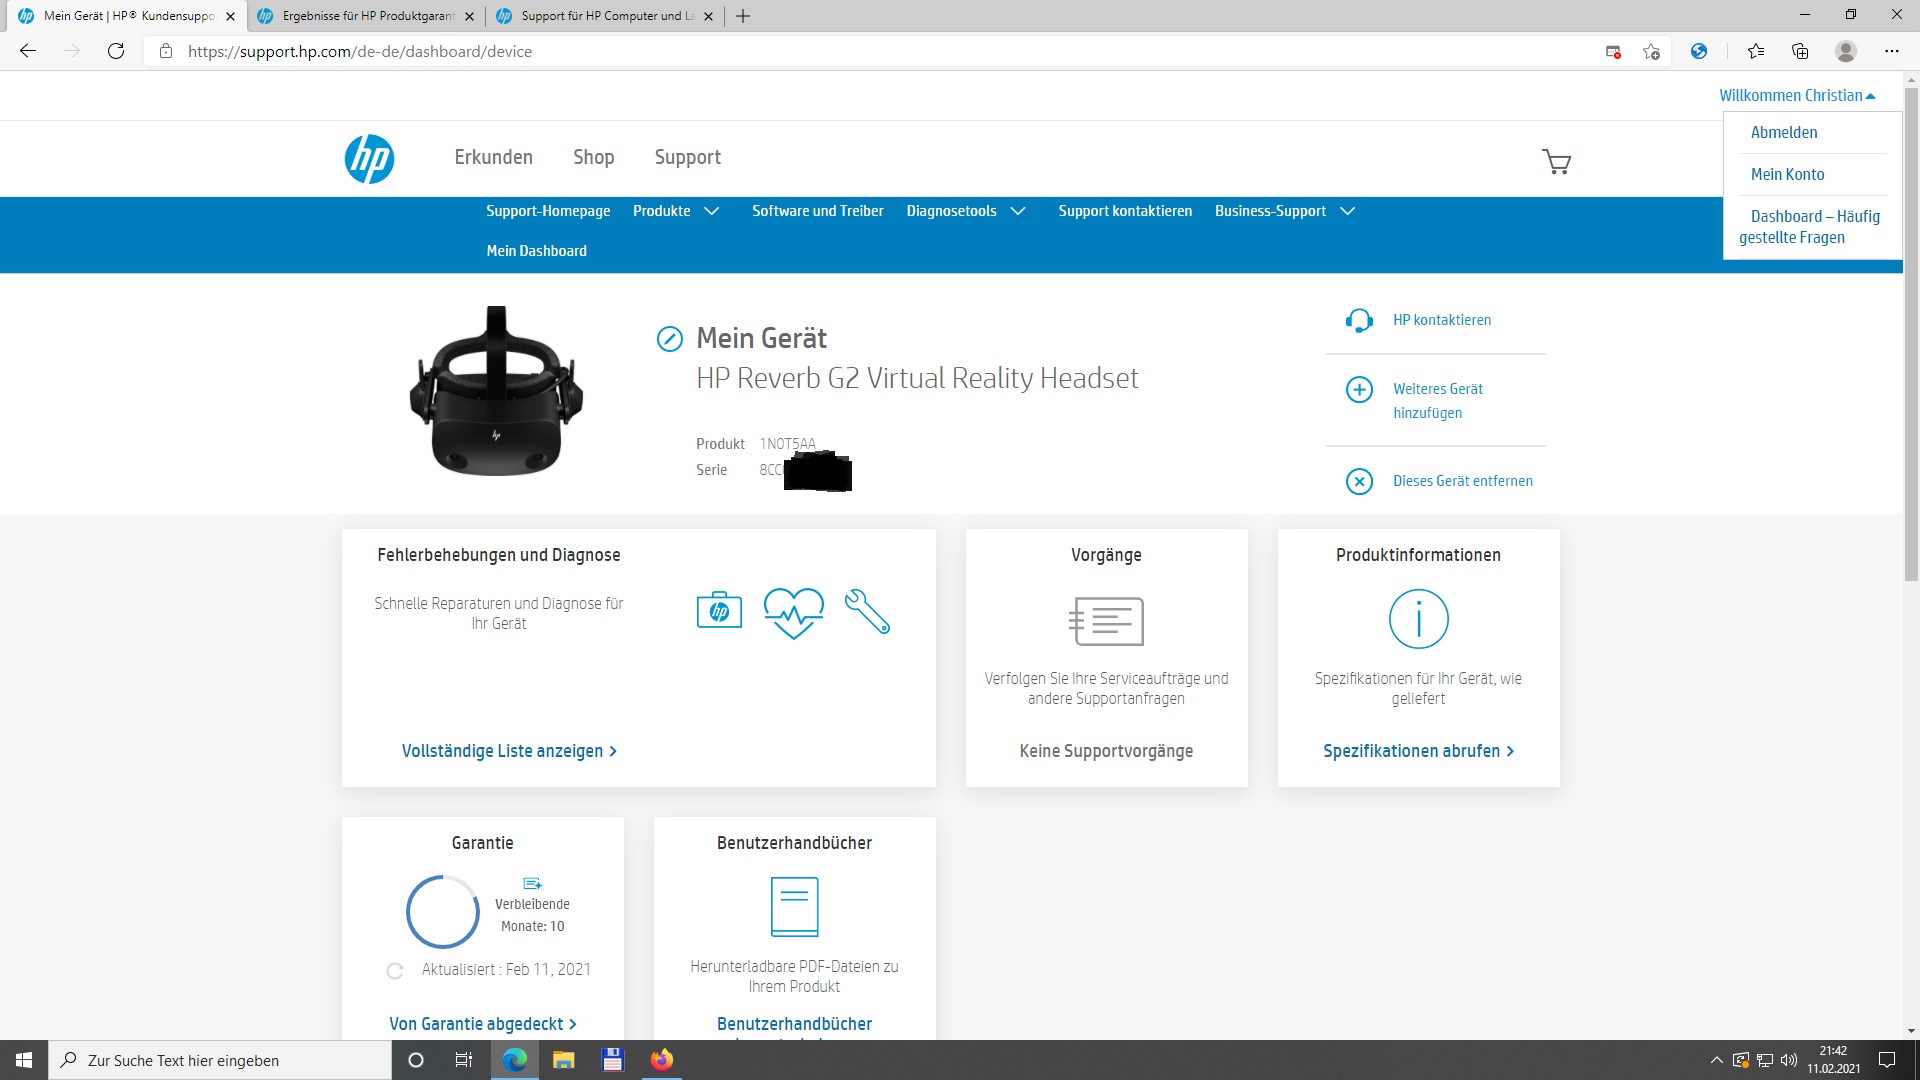The height and width of the screenshot is (1080, 1920).
Task: Click the heartbeat health check icon
Action: (x=793, y=612)
